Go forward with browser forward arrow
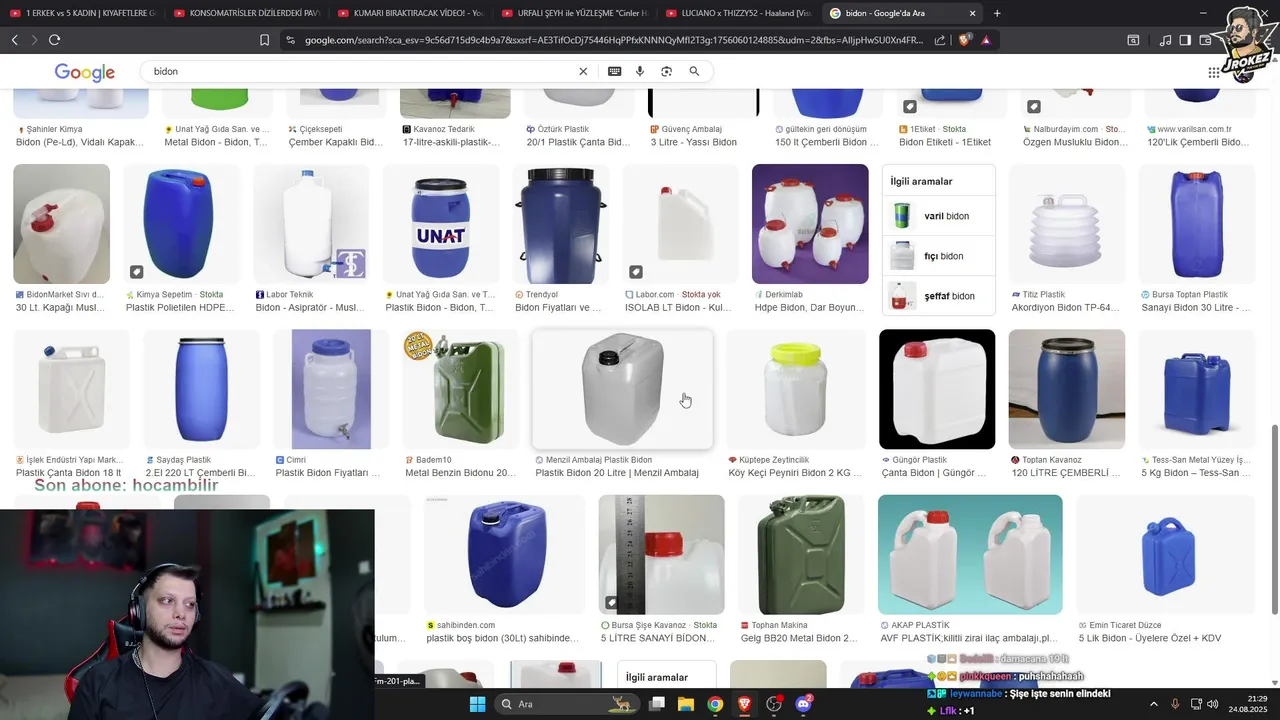Image resolution: width=1280 pixels, height=720 pixels. click(x=34, y=40)
